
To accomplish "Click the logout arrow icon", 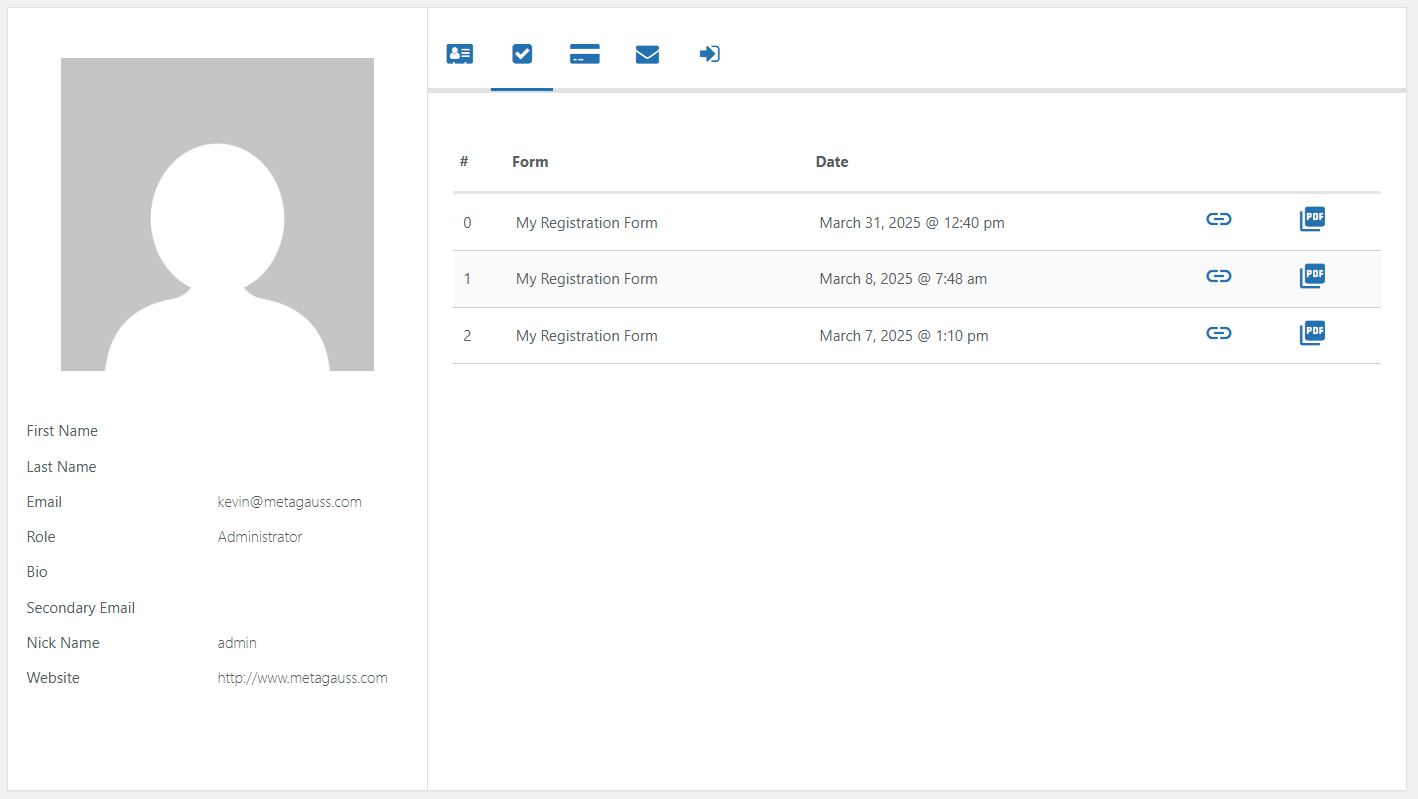I will click(709, 54).
